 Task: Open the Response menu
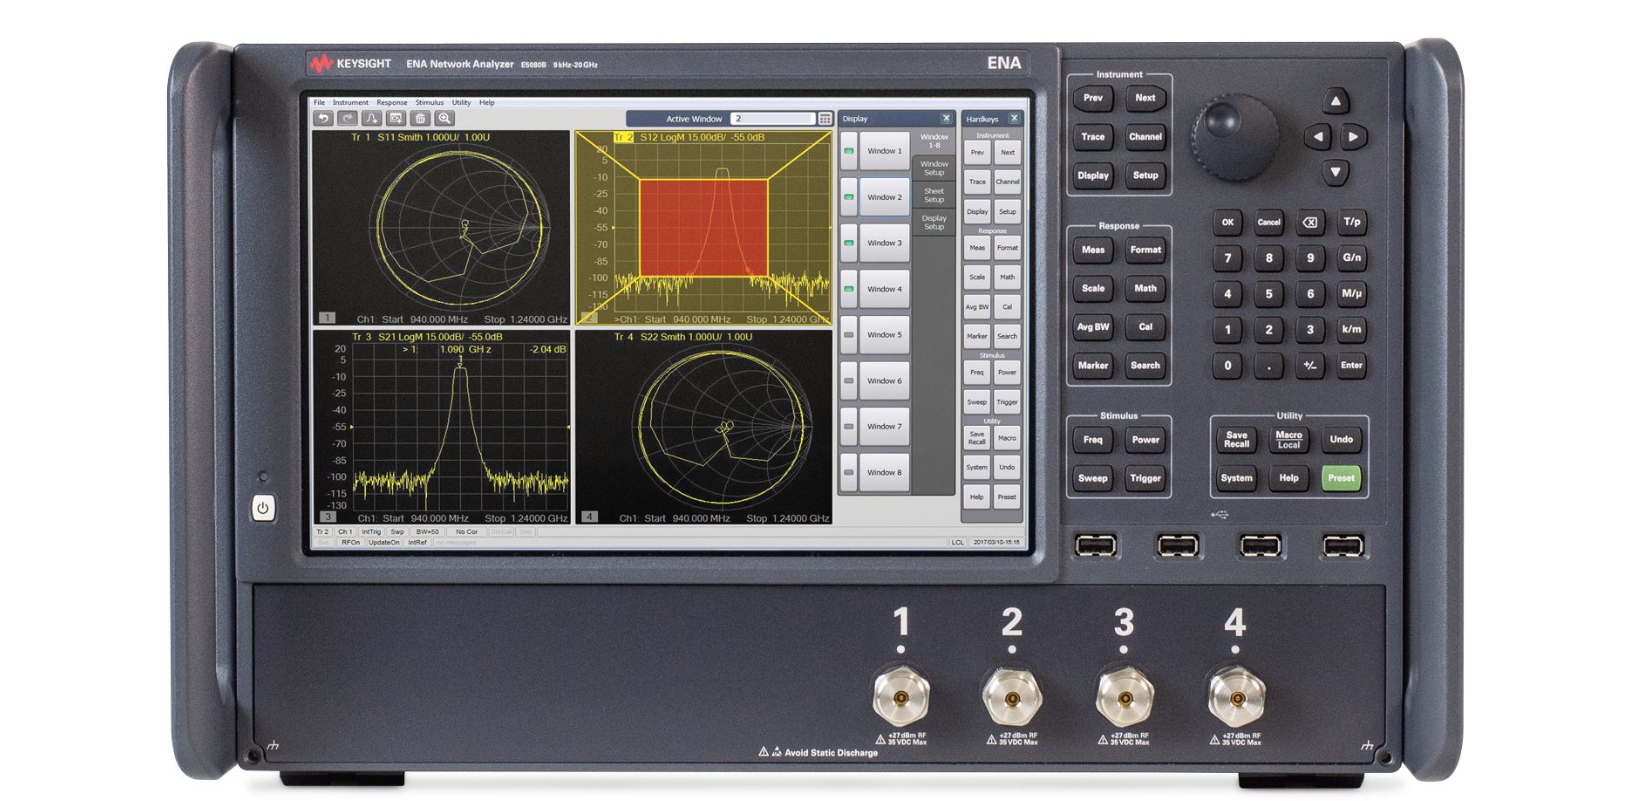point(391,102)
